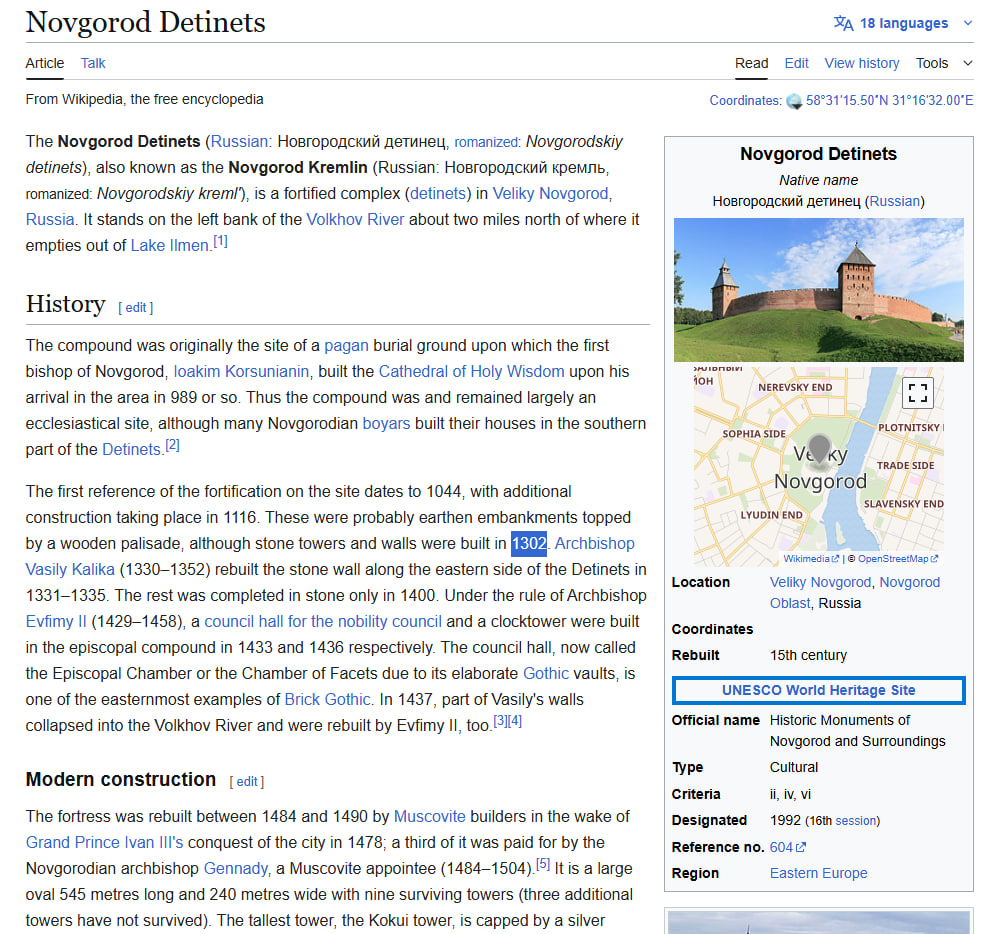Open the Muscovite link
986x934 pixels.
tap(429, 816)
